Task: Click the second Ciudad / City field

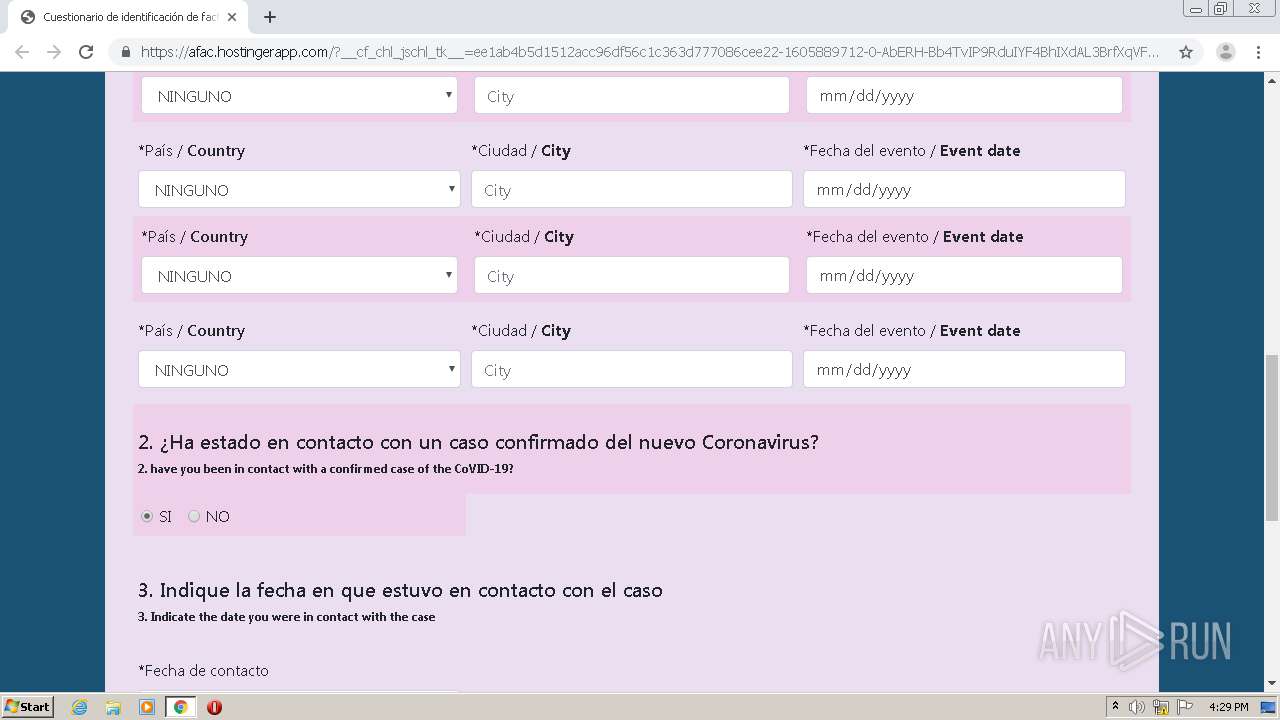Action: 632,189
